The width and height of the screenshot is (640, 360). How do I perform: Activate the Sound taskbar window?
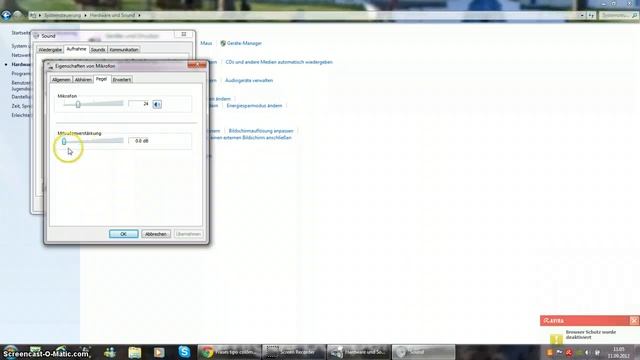click(x=423, y=352)
